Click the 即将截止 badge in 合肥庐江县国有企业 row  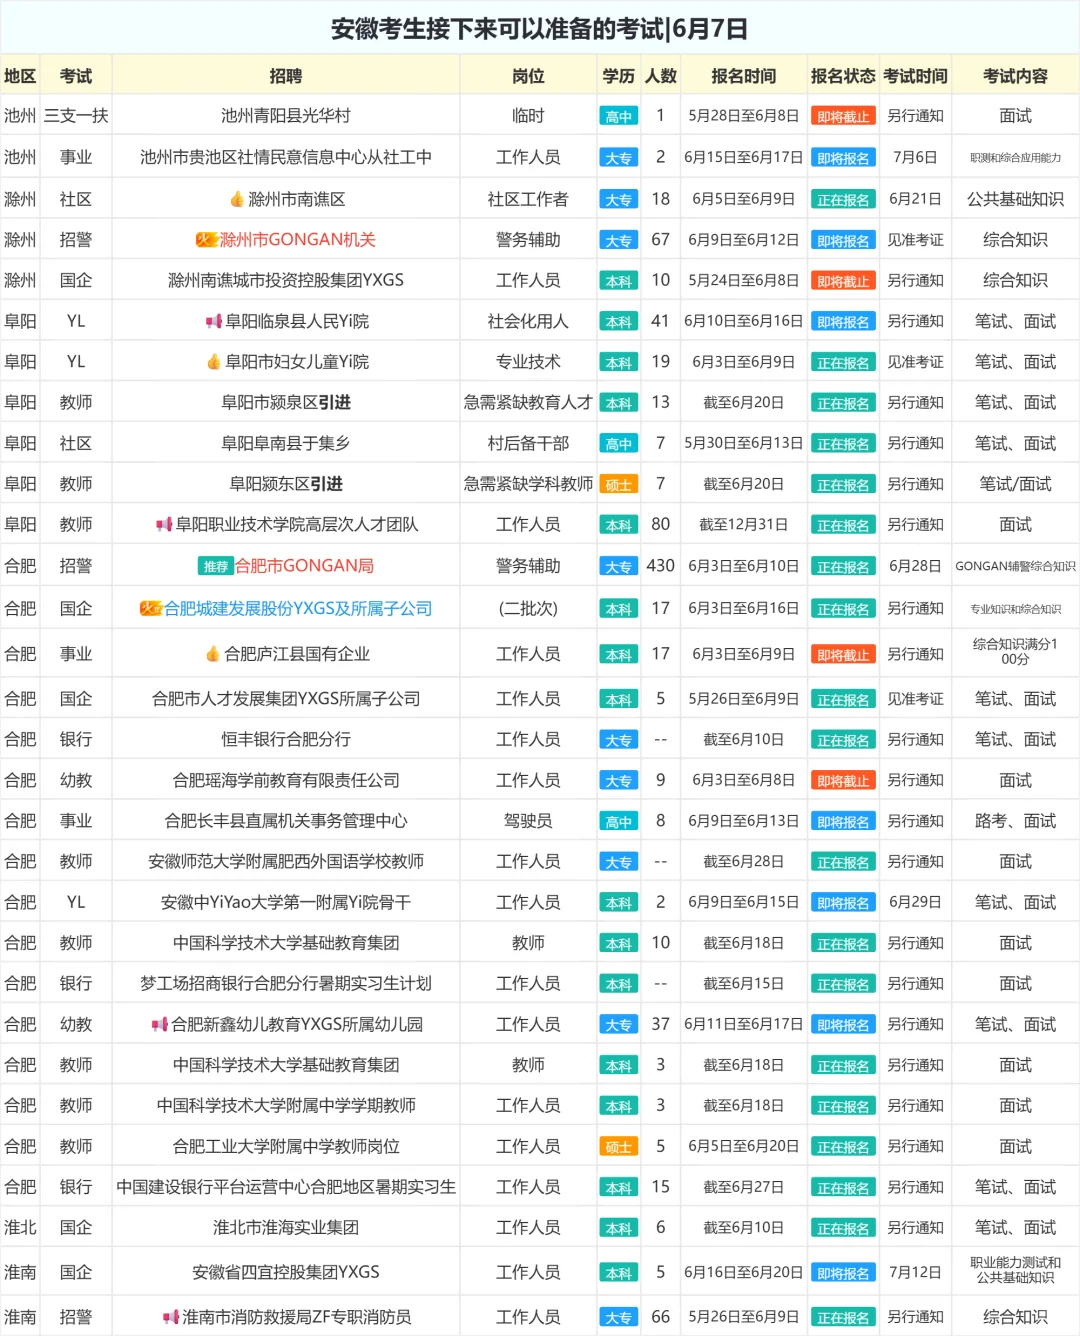tap(843, 655)
